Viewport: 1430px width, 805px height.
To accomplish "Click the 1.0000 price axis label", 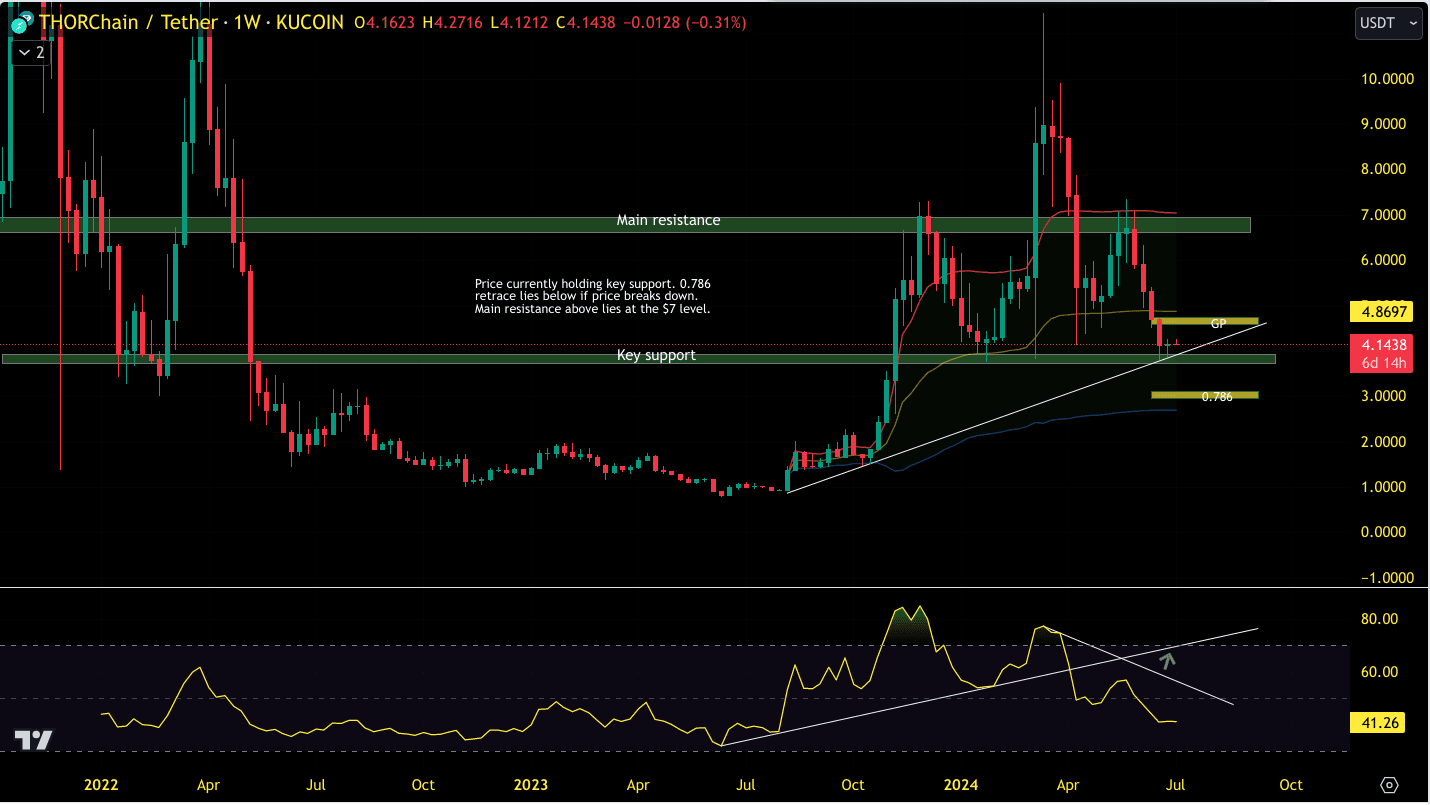I will [x=1384, y=487].
